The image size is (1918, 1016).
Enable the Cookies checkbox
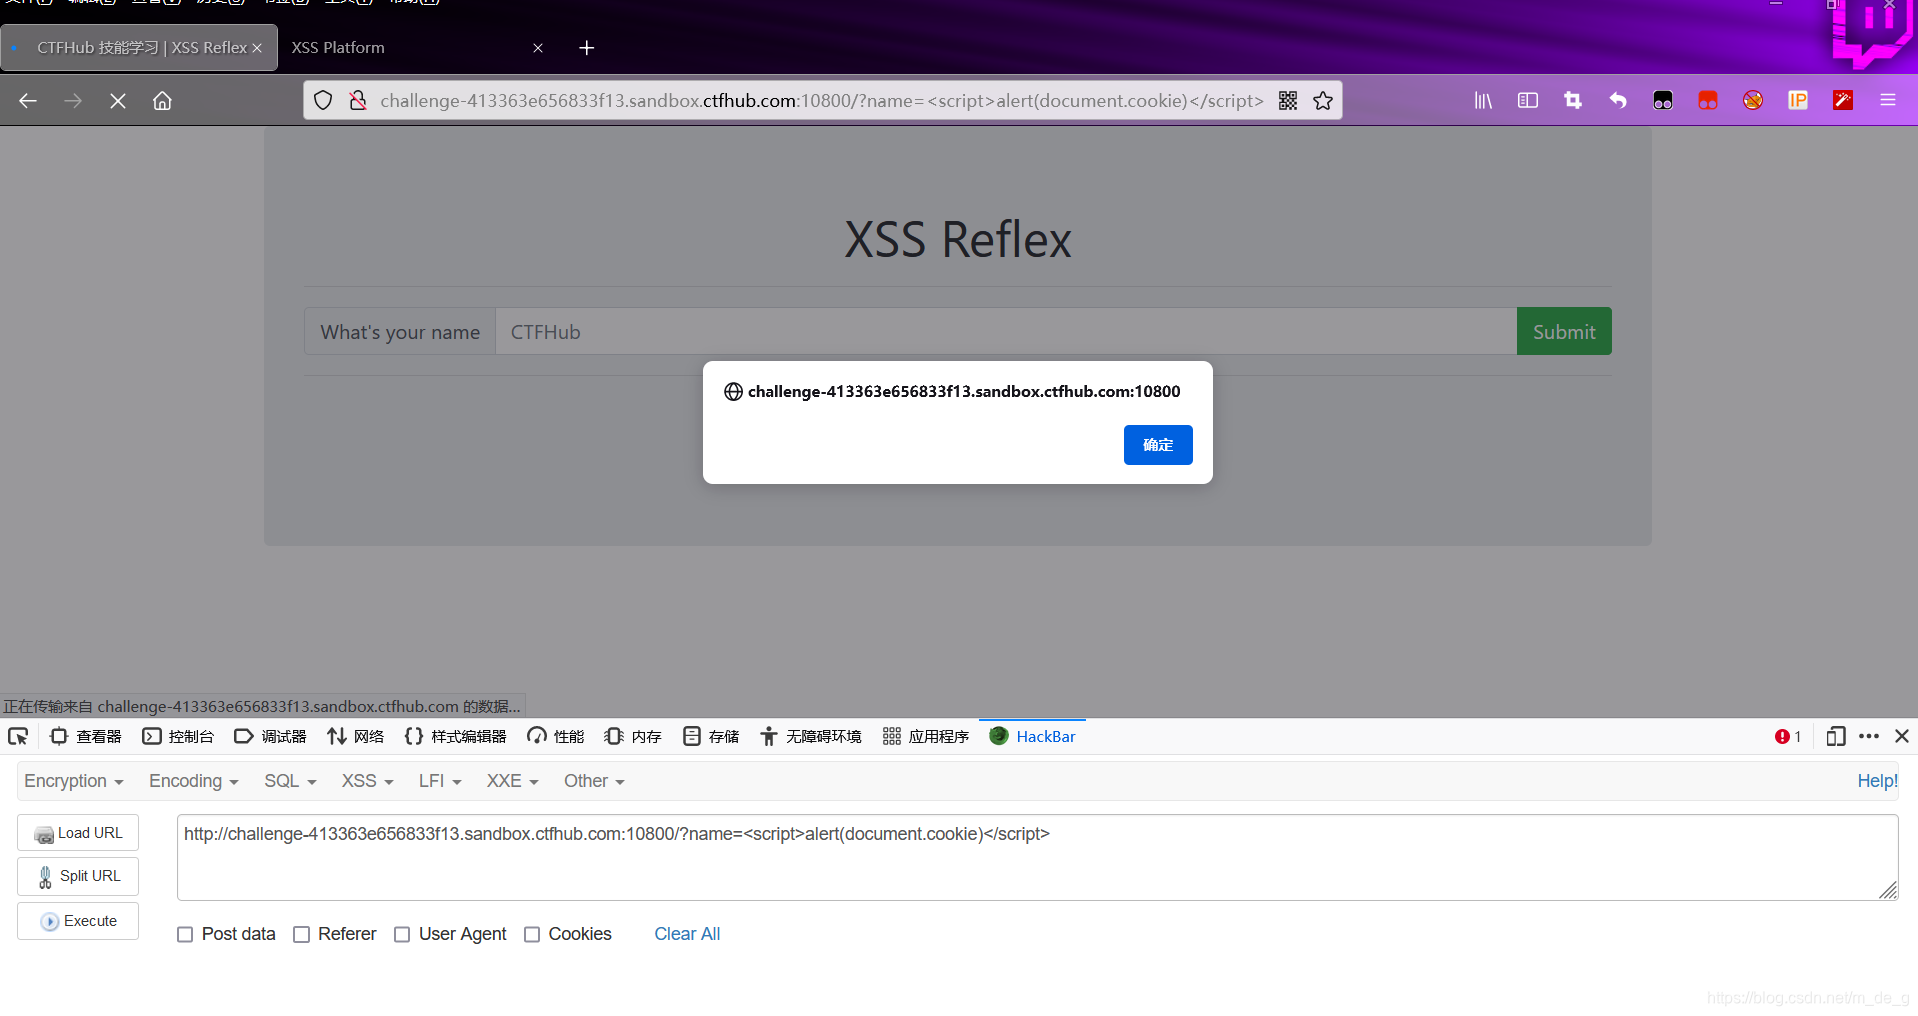coord(532,934)
